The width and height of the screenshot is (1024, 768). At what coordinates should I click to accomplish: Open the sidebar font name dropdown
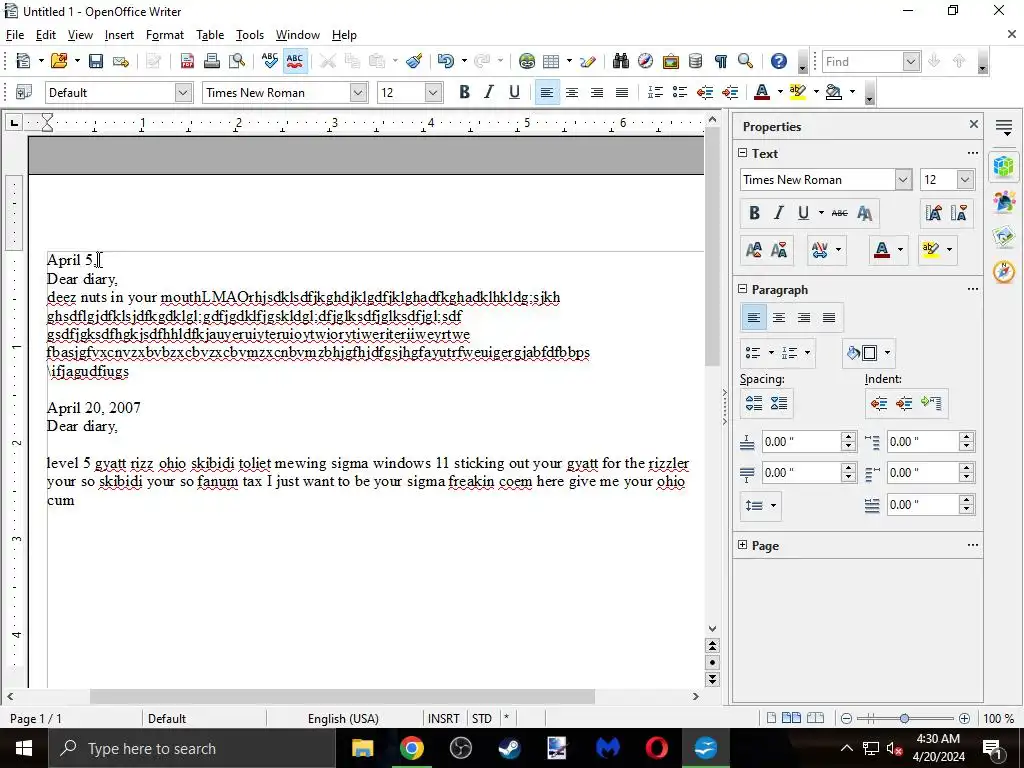903,180
